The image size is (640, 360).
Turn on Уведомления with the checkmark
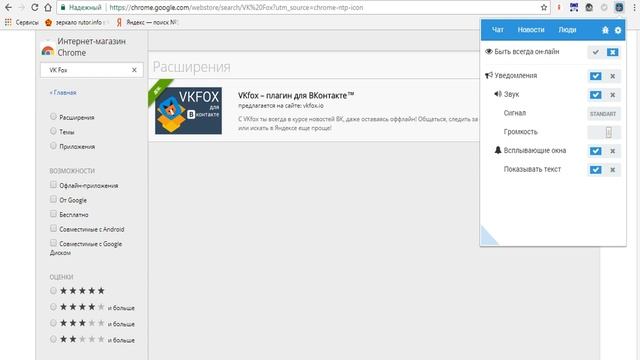pyautogui.click(x=596, y=76)
